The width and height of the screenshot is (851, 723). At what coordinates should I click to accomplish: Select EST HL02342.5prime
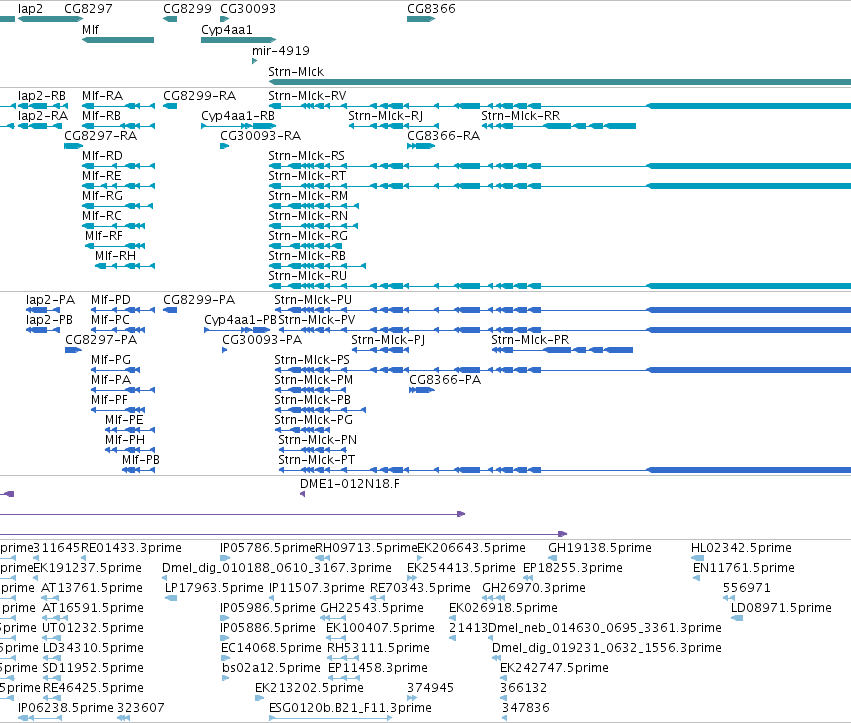(x=741, y=548)
